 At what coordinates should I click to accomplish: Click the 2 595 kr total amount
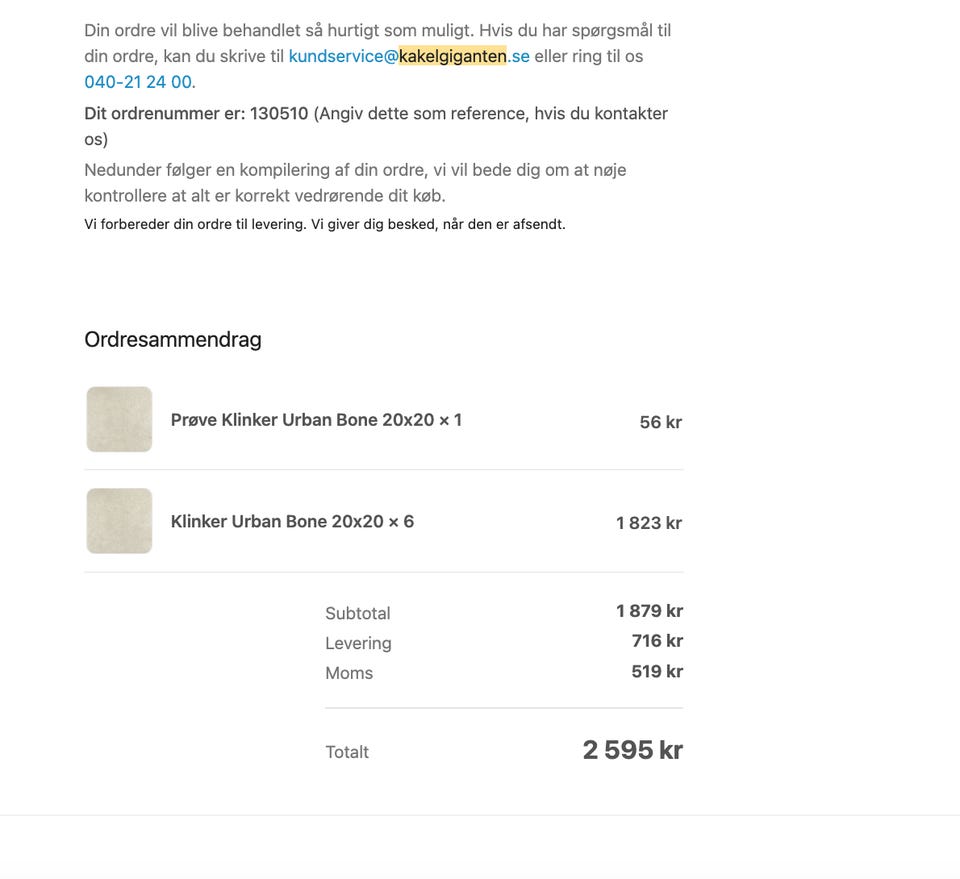(x=632, y=750)
